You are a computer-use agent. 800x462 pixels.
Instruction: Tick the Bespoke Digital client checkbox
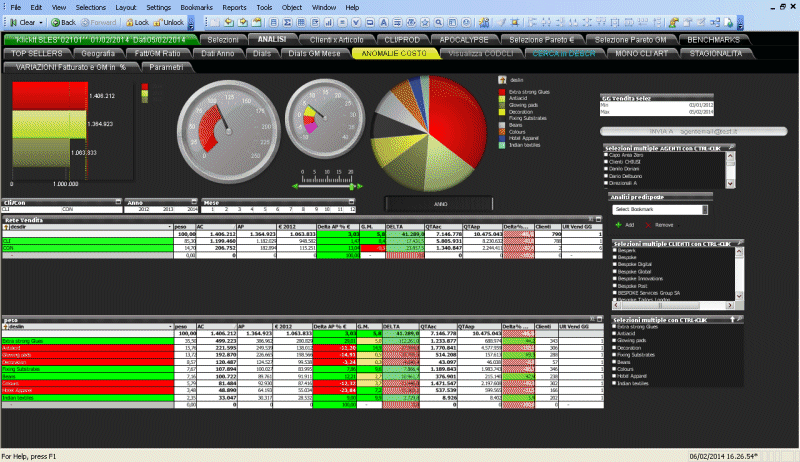(615, 264)
